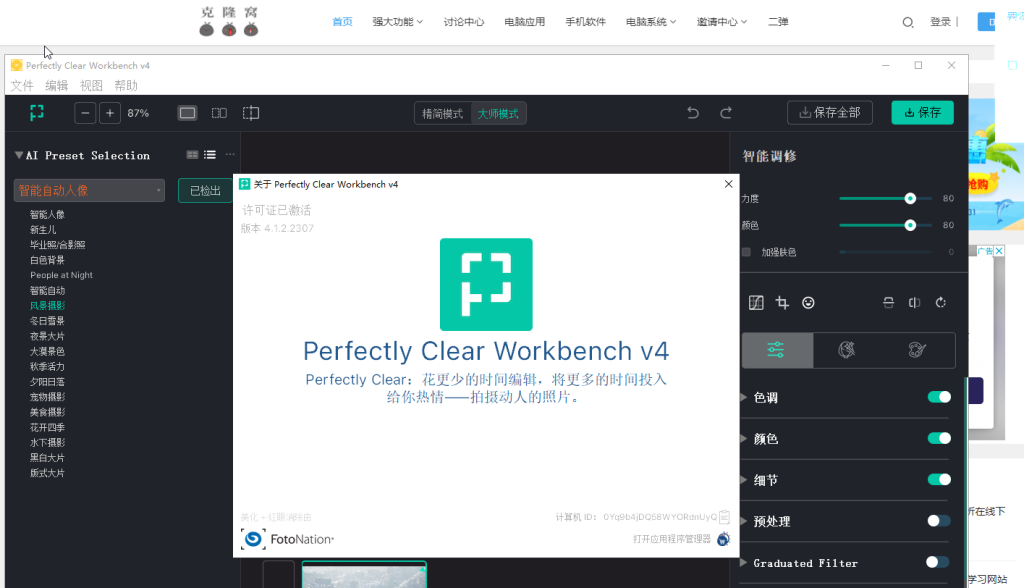Expand the 细节 section
This screenshot has width=1024, height=588.
[x=744, y=480]
